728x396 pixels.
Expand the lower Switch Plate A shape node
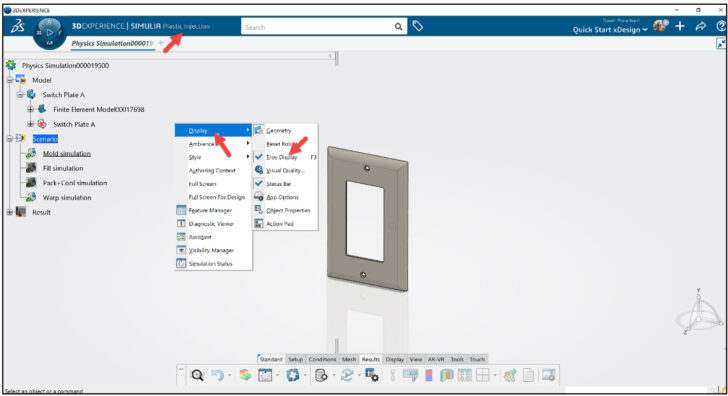(30, 124)
